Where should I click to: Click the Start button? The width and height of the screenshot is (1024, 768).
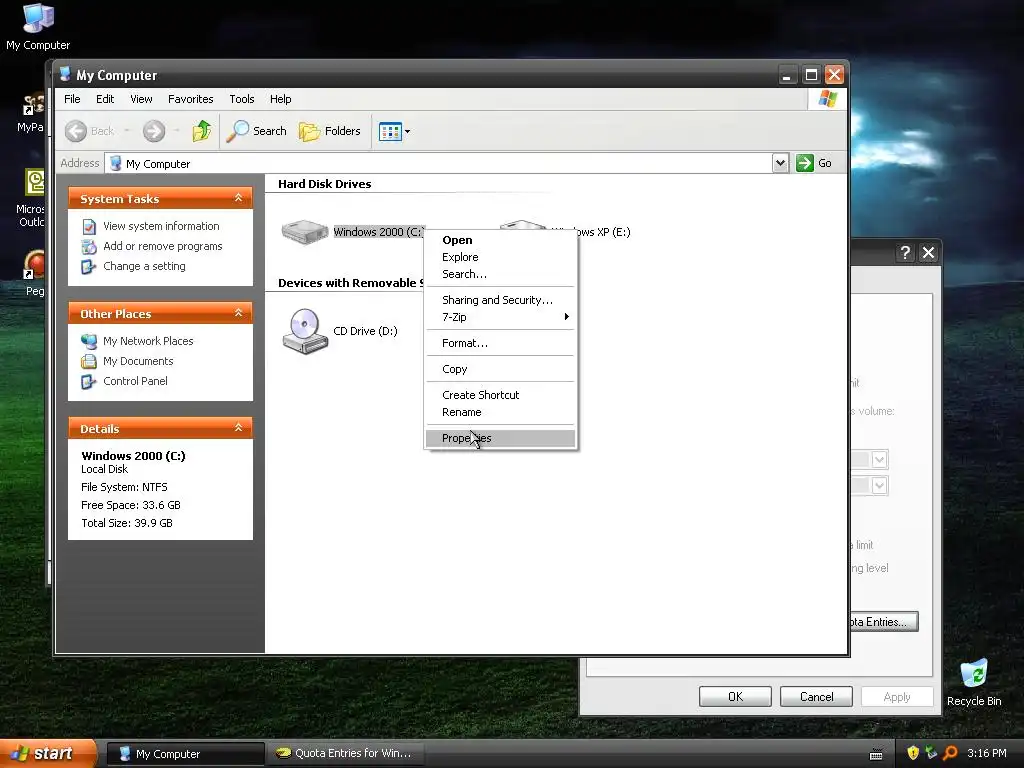point(47,754)
